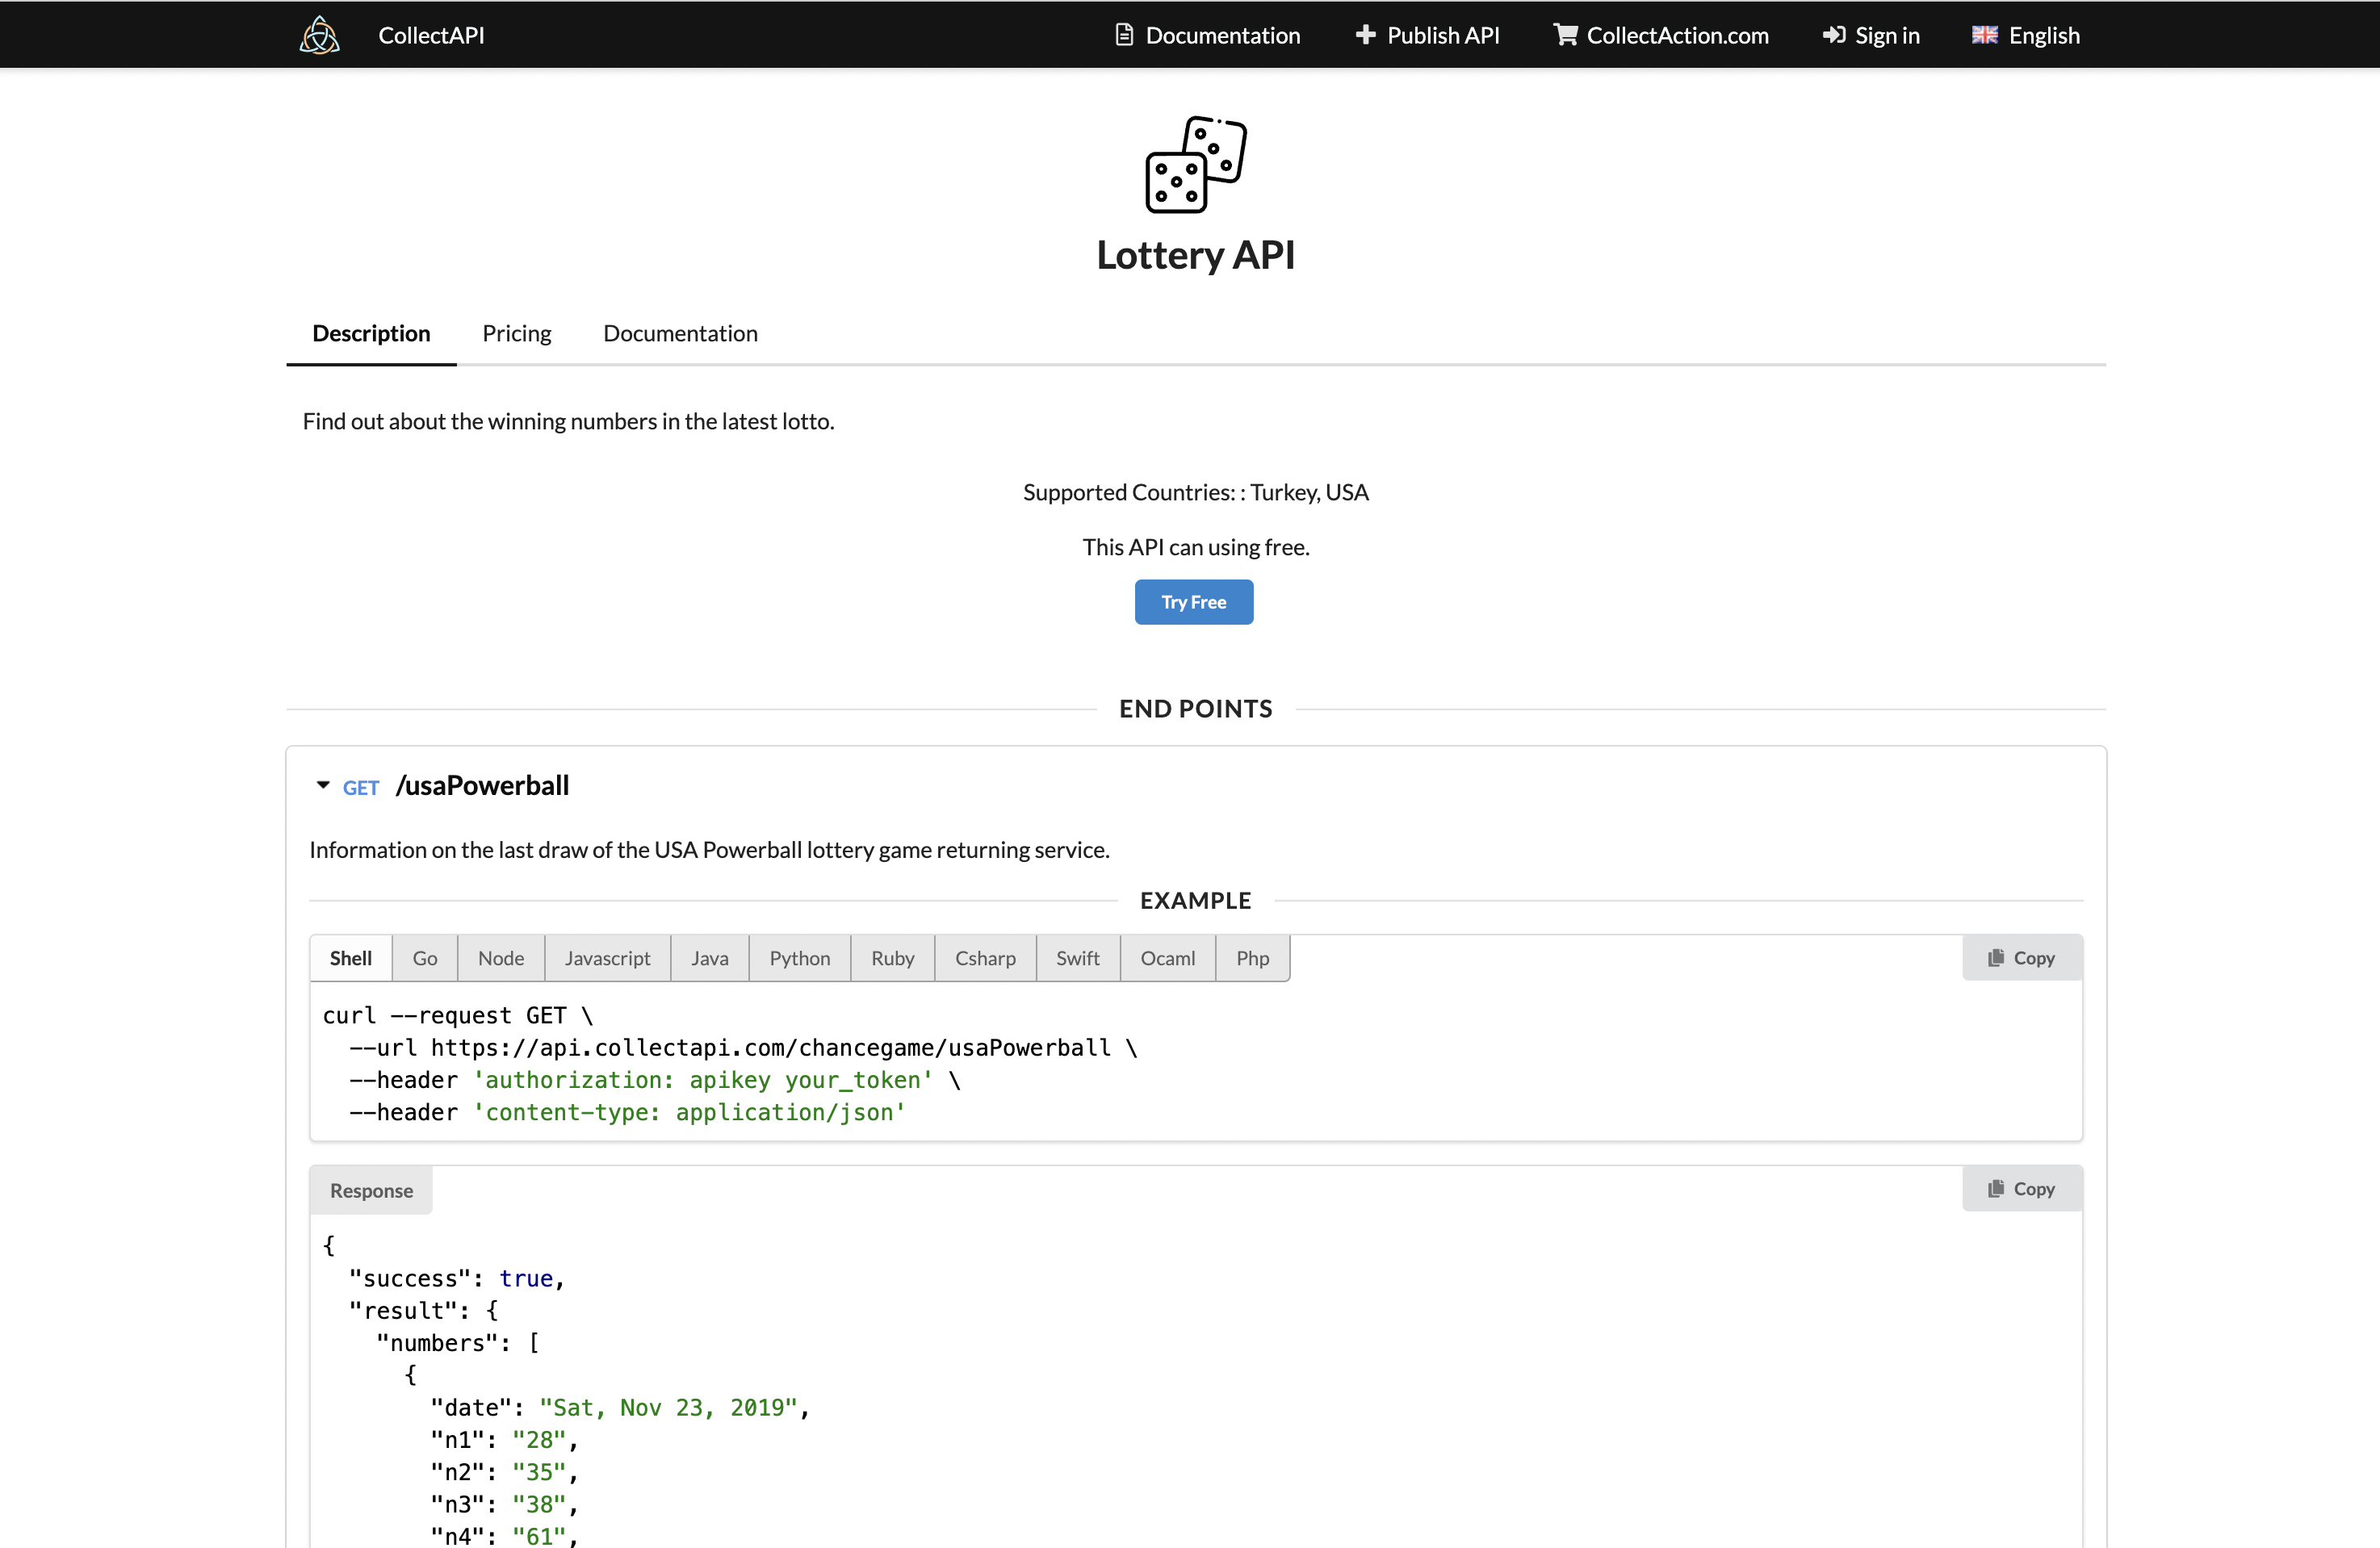This screenshot has width=2380, height=1548.
Task: Click the API URL in curl command
Action: 771,1047
